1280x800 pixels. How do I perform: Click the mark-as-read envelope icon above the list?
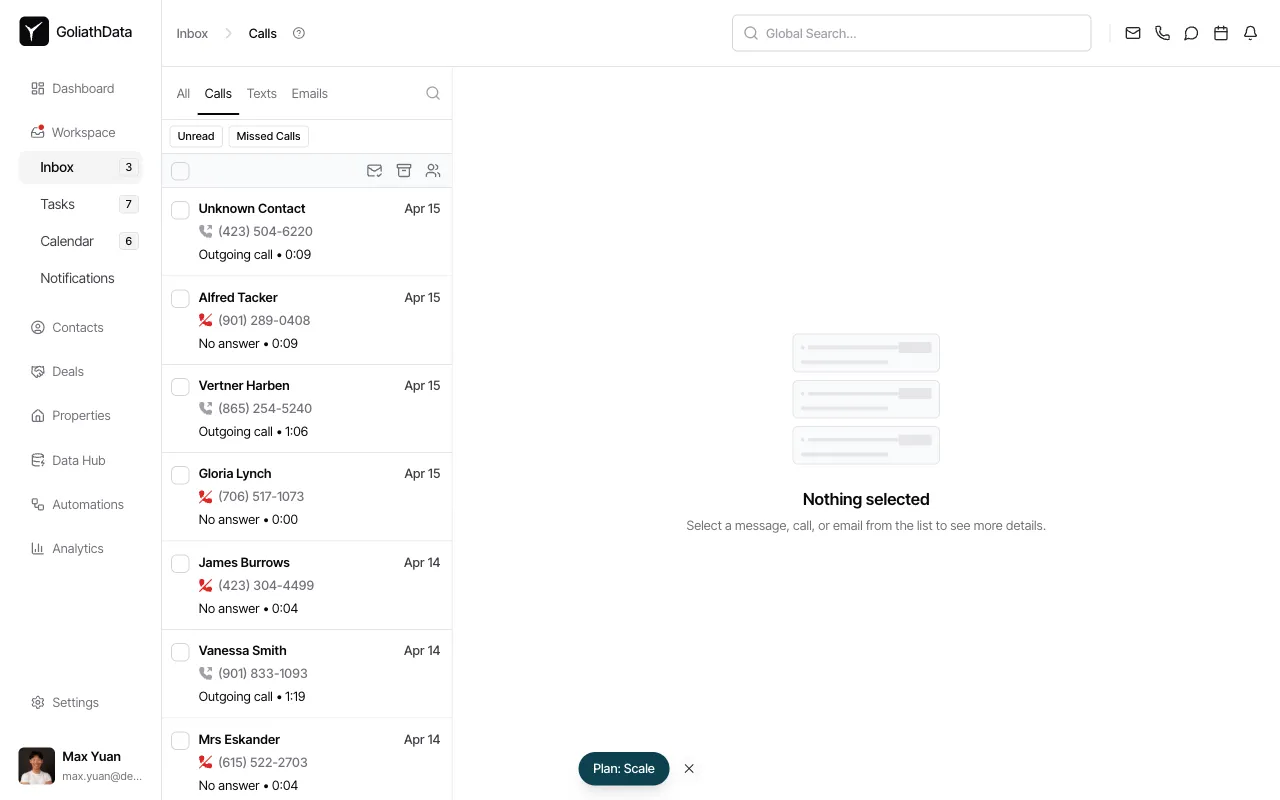(x=375, y=170)
